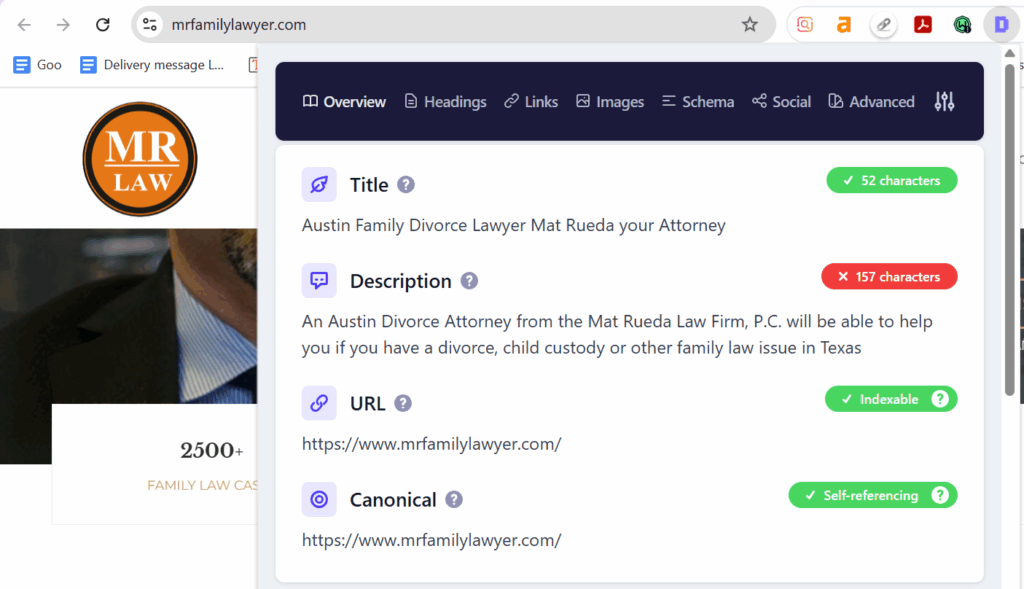Click the 52 characters badge
The image size is (1024, 589).
(x=891, y=180)
